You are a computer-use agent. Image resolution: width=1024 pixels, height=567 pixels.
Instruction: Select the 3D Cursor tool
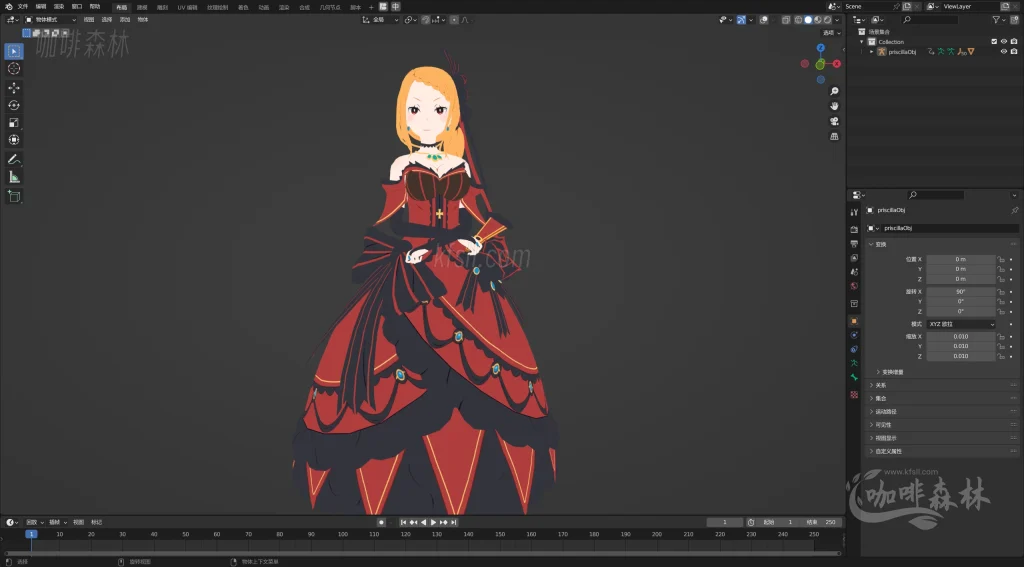[14, 69]
